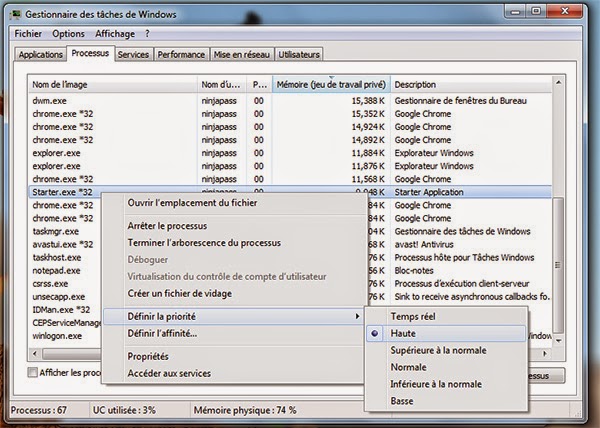Click UC utilisée : 3% status entry
Image resolution: width=600 pixels, height=428 pixels.
[x=124, y=410]
